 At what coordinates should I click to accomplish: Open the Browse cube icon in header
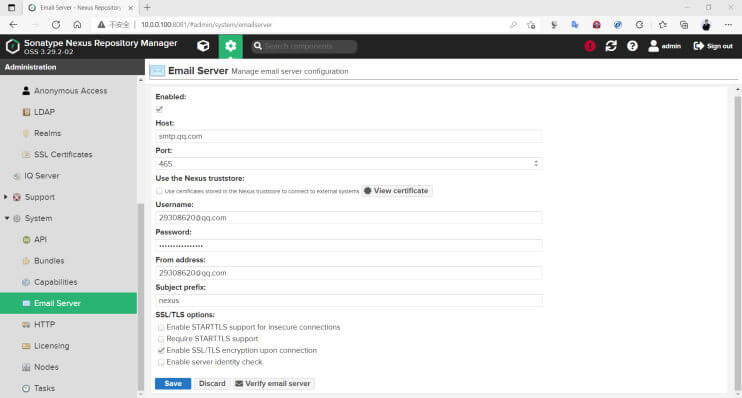[x=203, y=46]
